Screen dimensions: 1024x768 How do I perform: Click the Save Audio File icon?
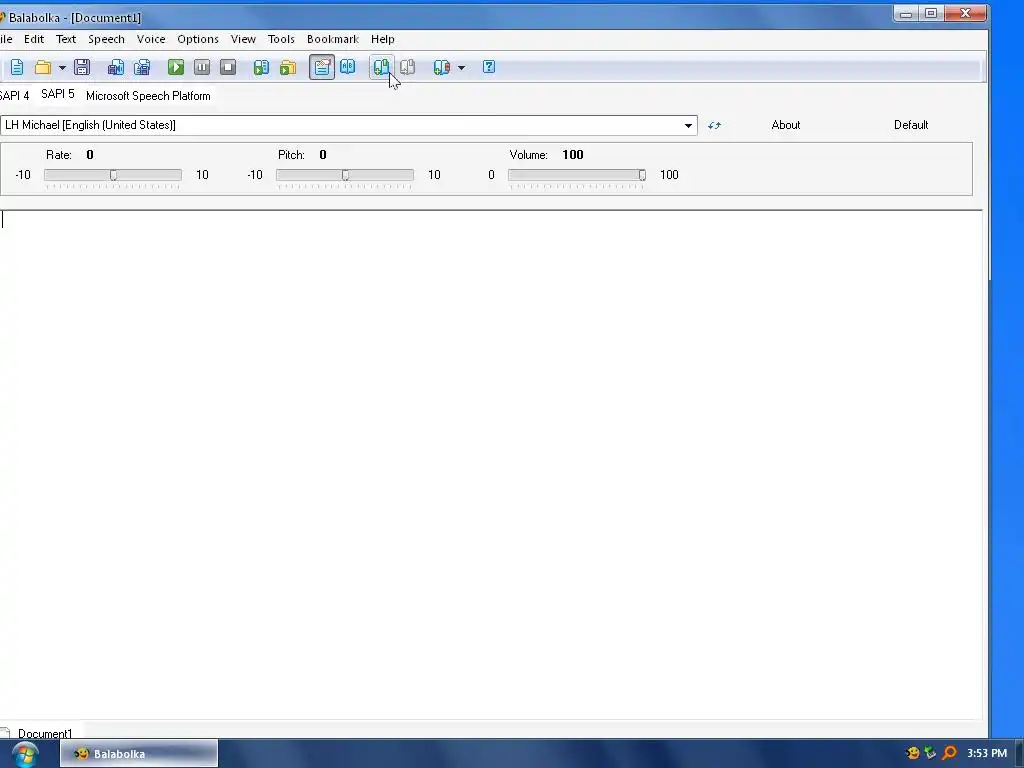coord(116,67)
